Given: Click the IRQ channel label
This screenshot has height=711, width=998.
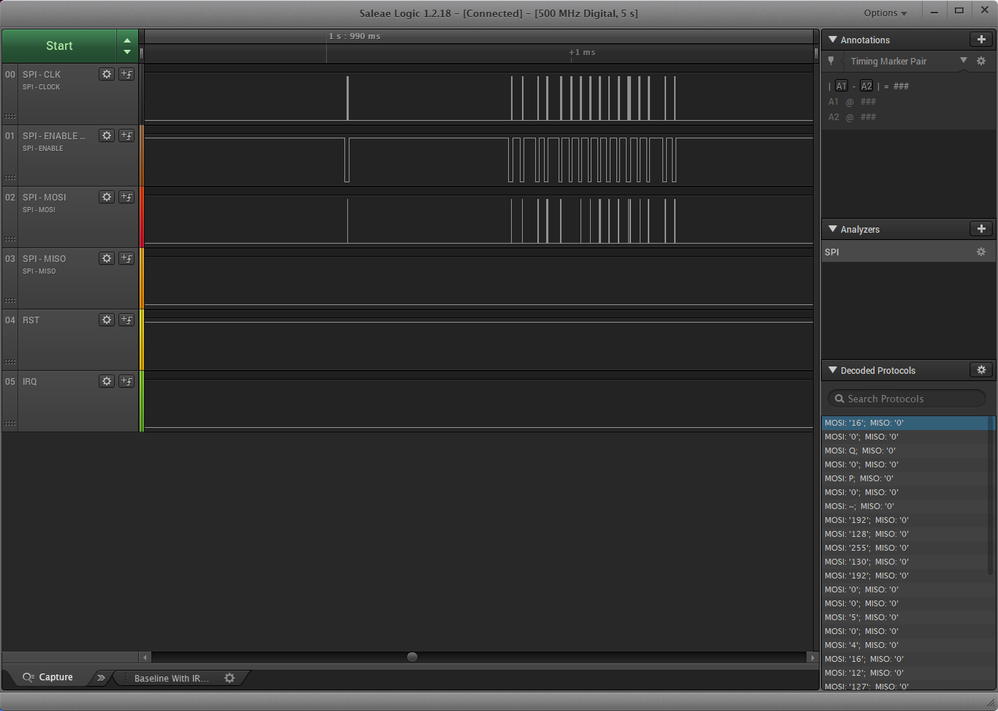Looking at the screenshot, I should tap(29, 381).
